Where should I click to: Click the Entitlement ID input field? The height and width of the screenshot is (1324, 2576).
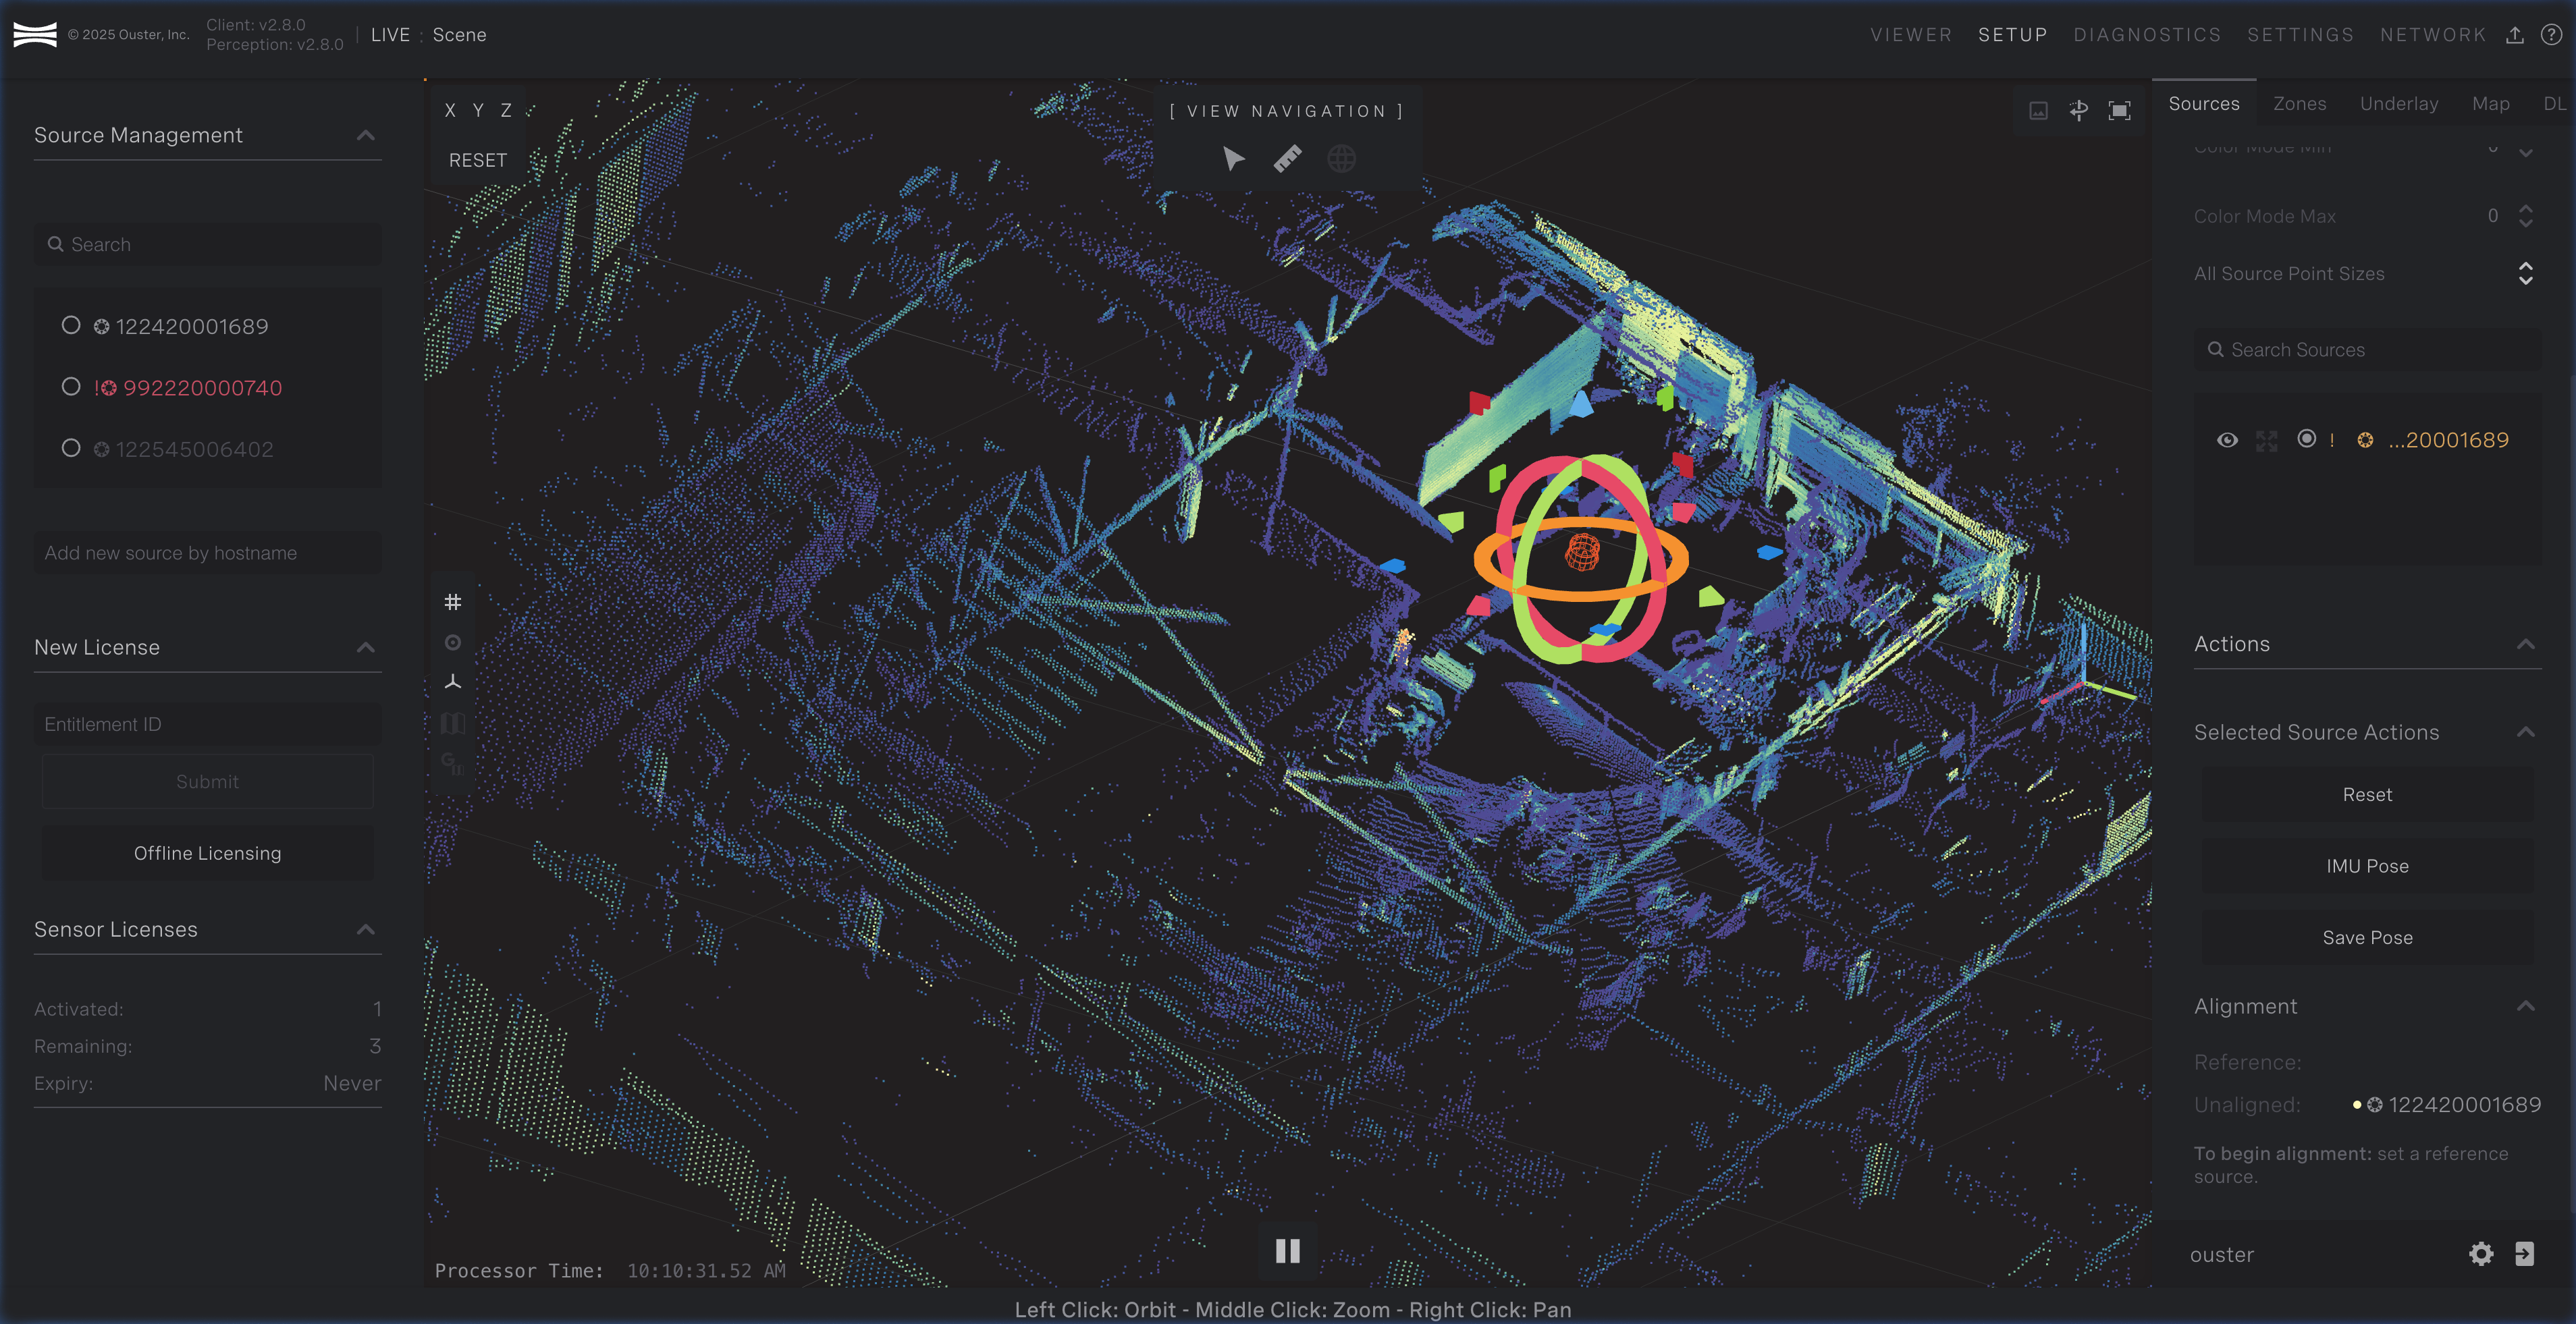click(207, 724)
